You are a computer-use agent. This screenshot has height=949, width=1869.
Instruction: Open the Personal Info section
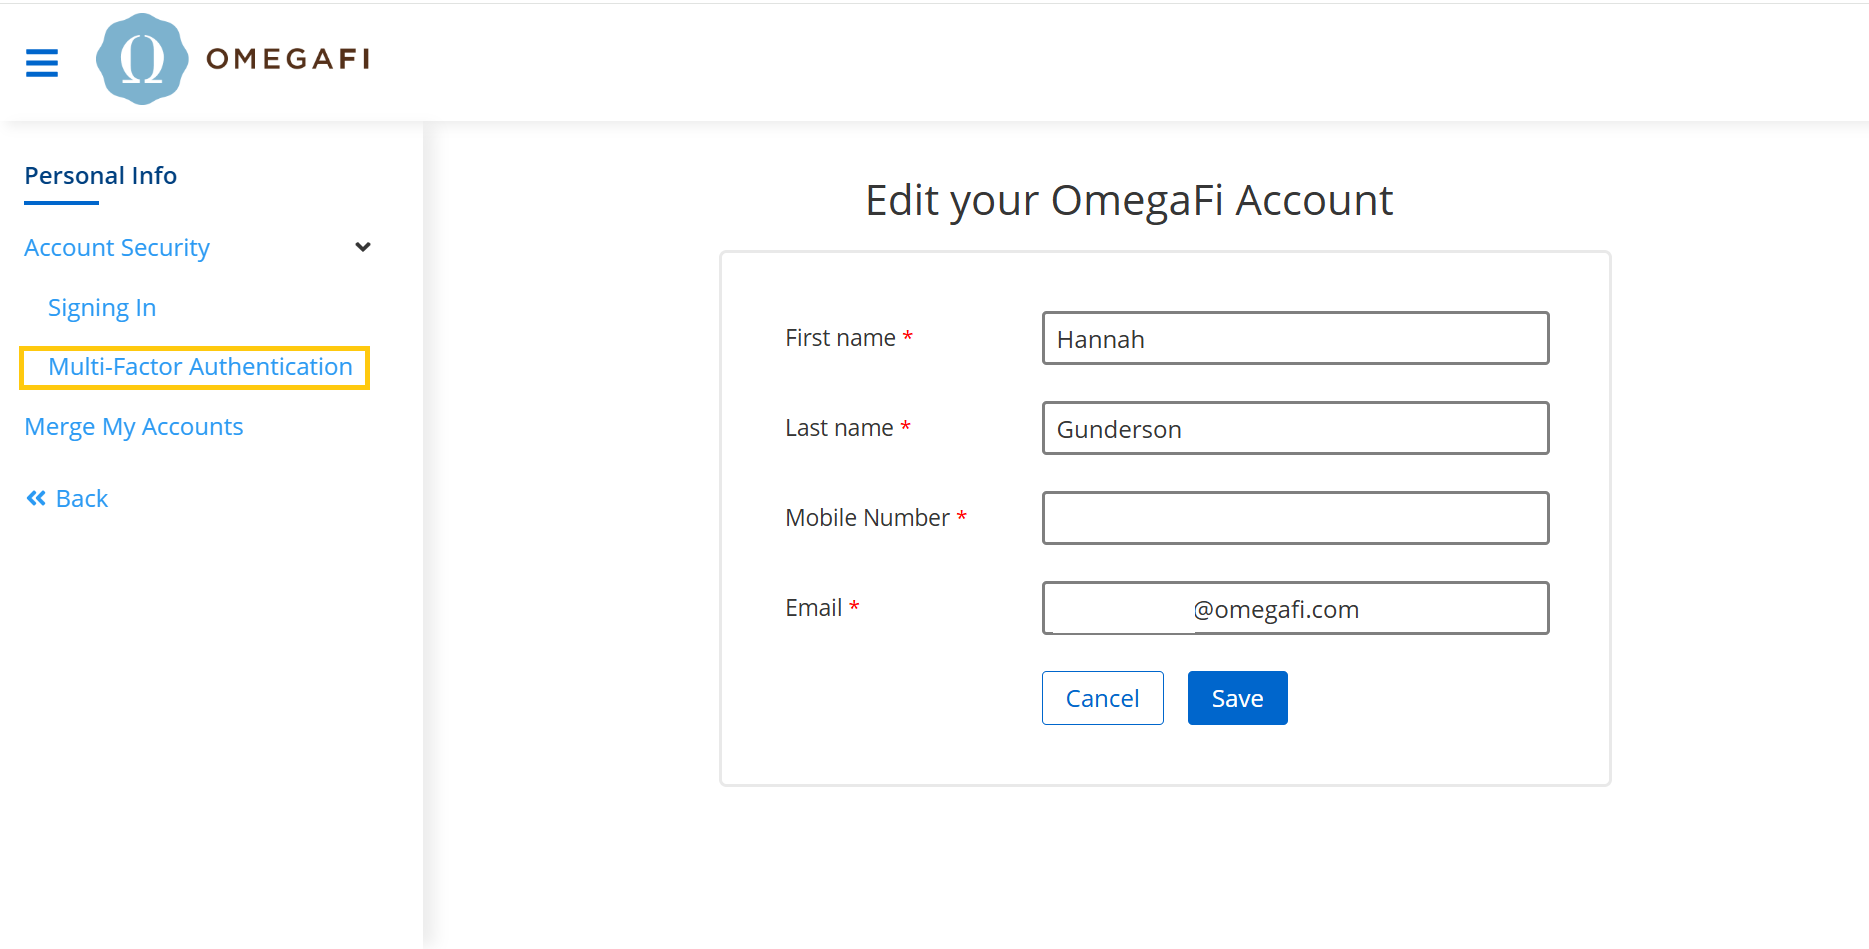100,176
